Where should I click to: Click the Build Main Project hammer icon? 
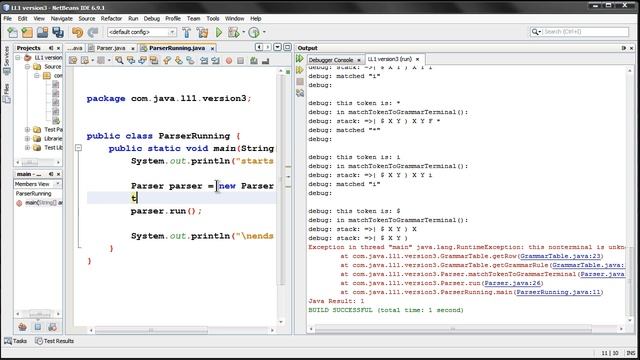pos(187,32)
